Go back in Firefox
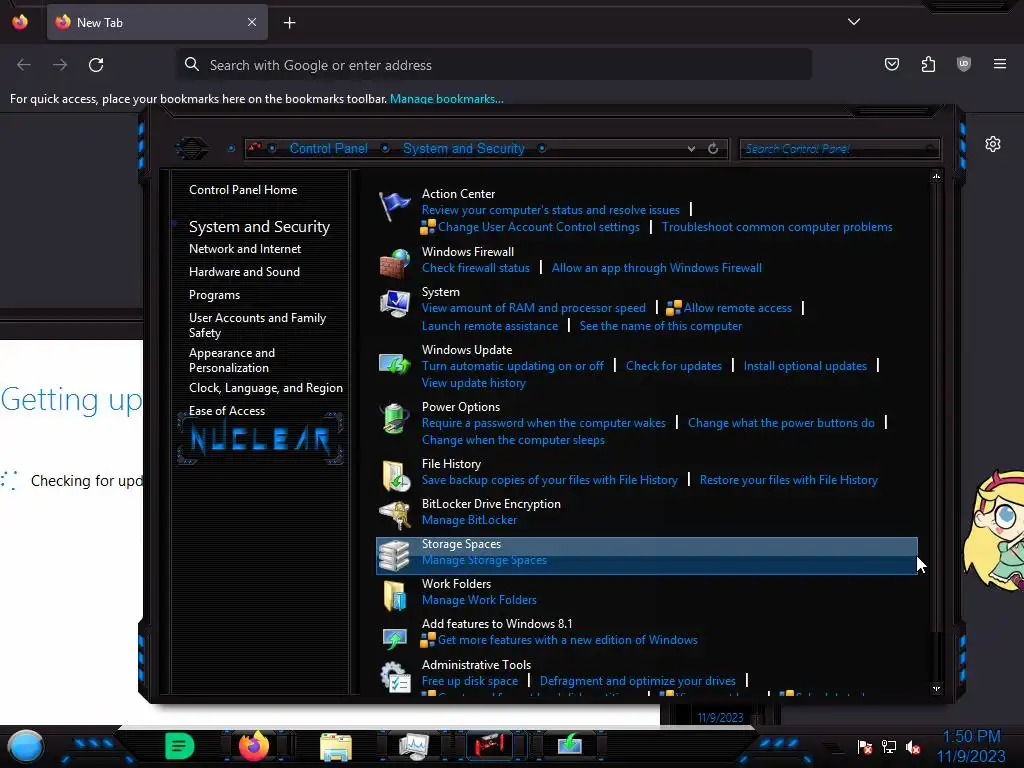This screenshot has width=1024, height=768. click(24, 65)
